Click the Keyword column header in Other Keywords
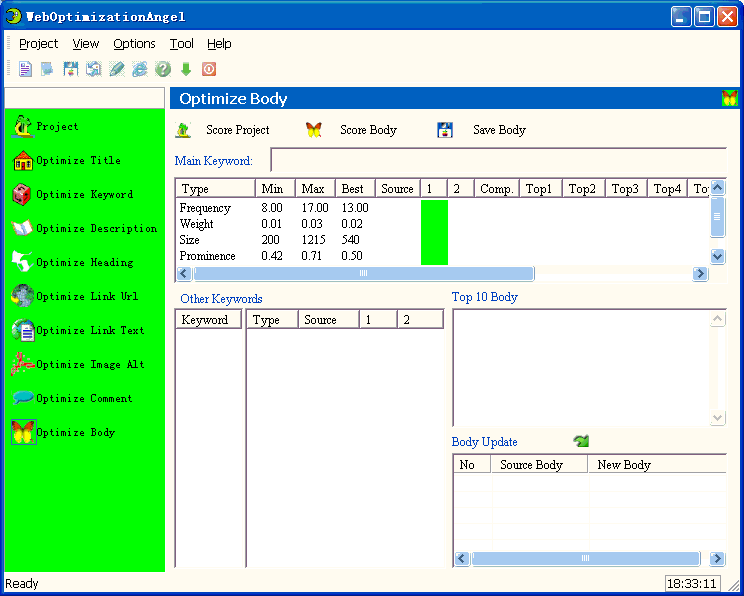 [x=209, y=320]
